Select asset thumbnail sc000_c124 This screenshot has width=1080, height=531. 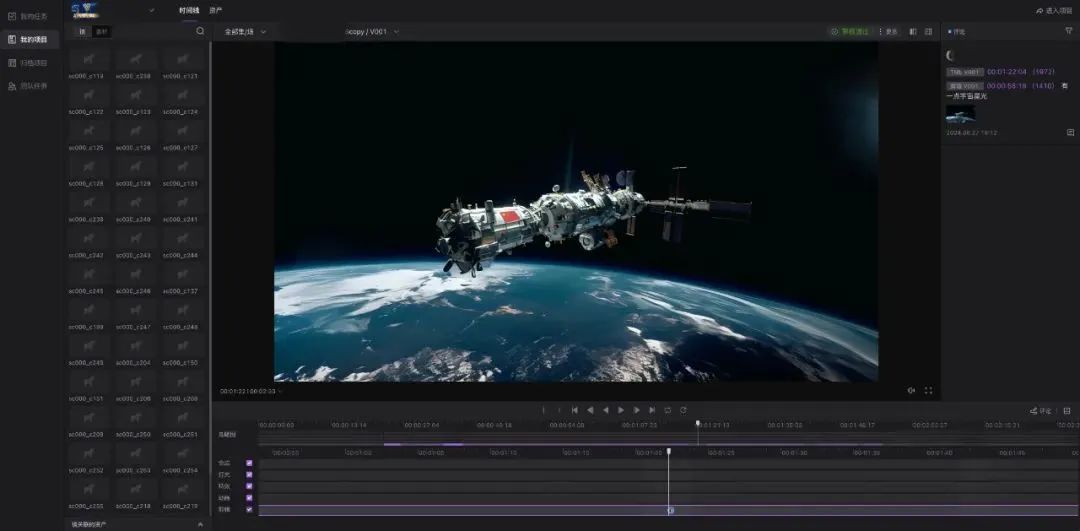pyautogui.click(x=181, y=95)
